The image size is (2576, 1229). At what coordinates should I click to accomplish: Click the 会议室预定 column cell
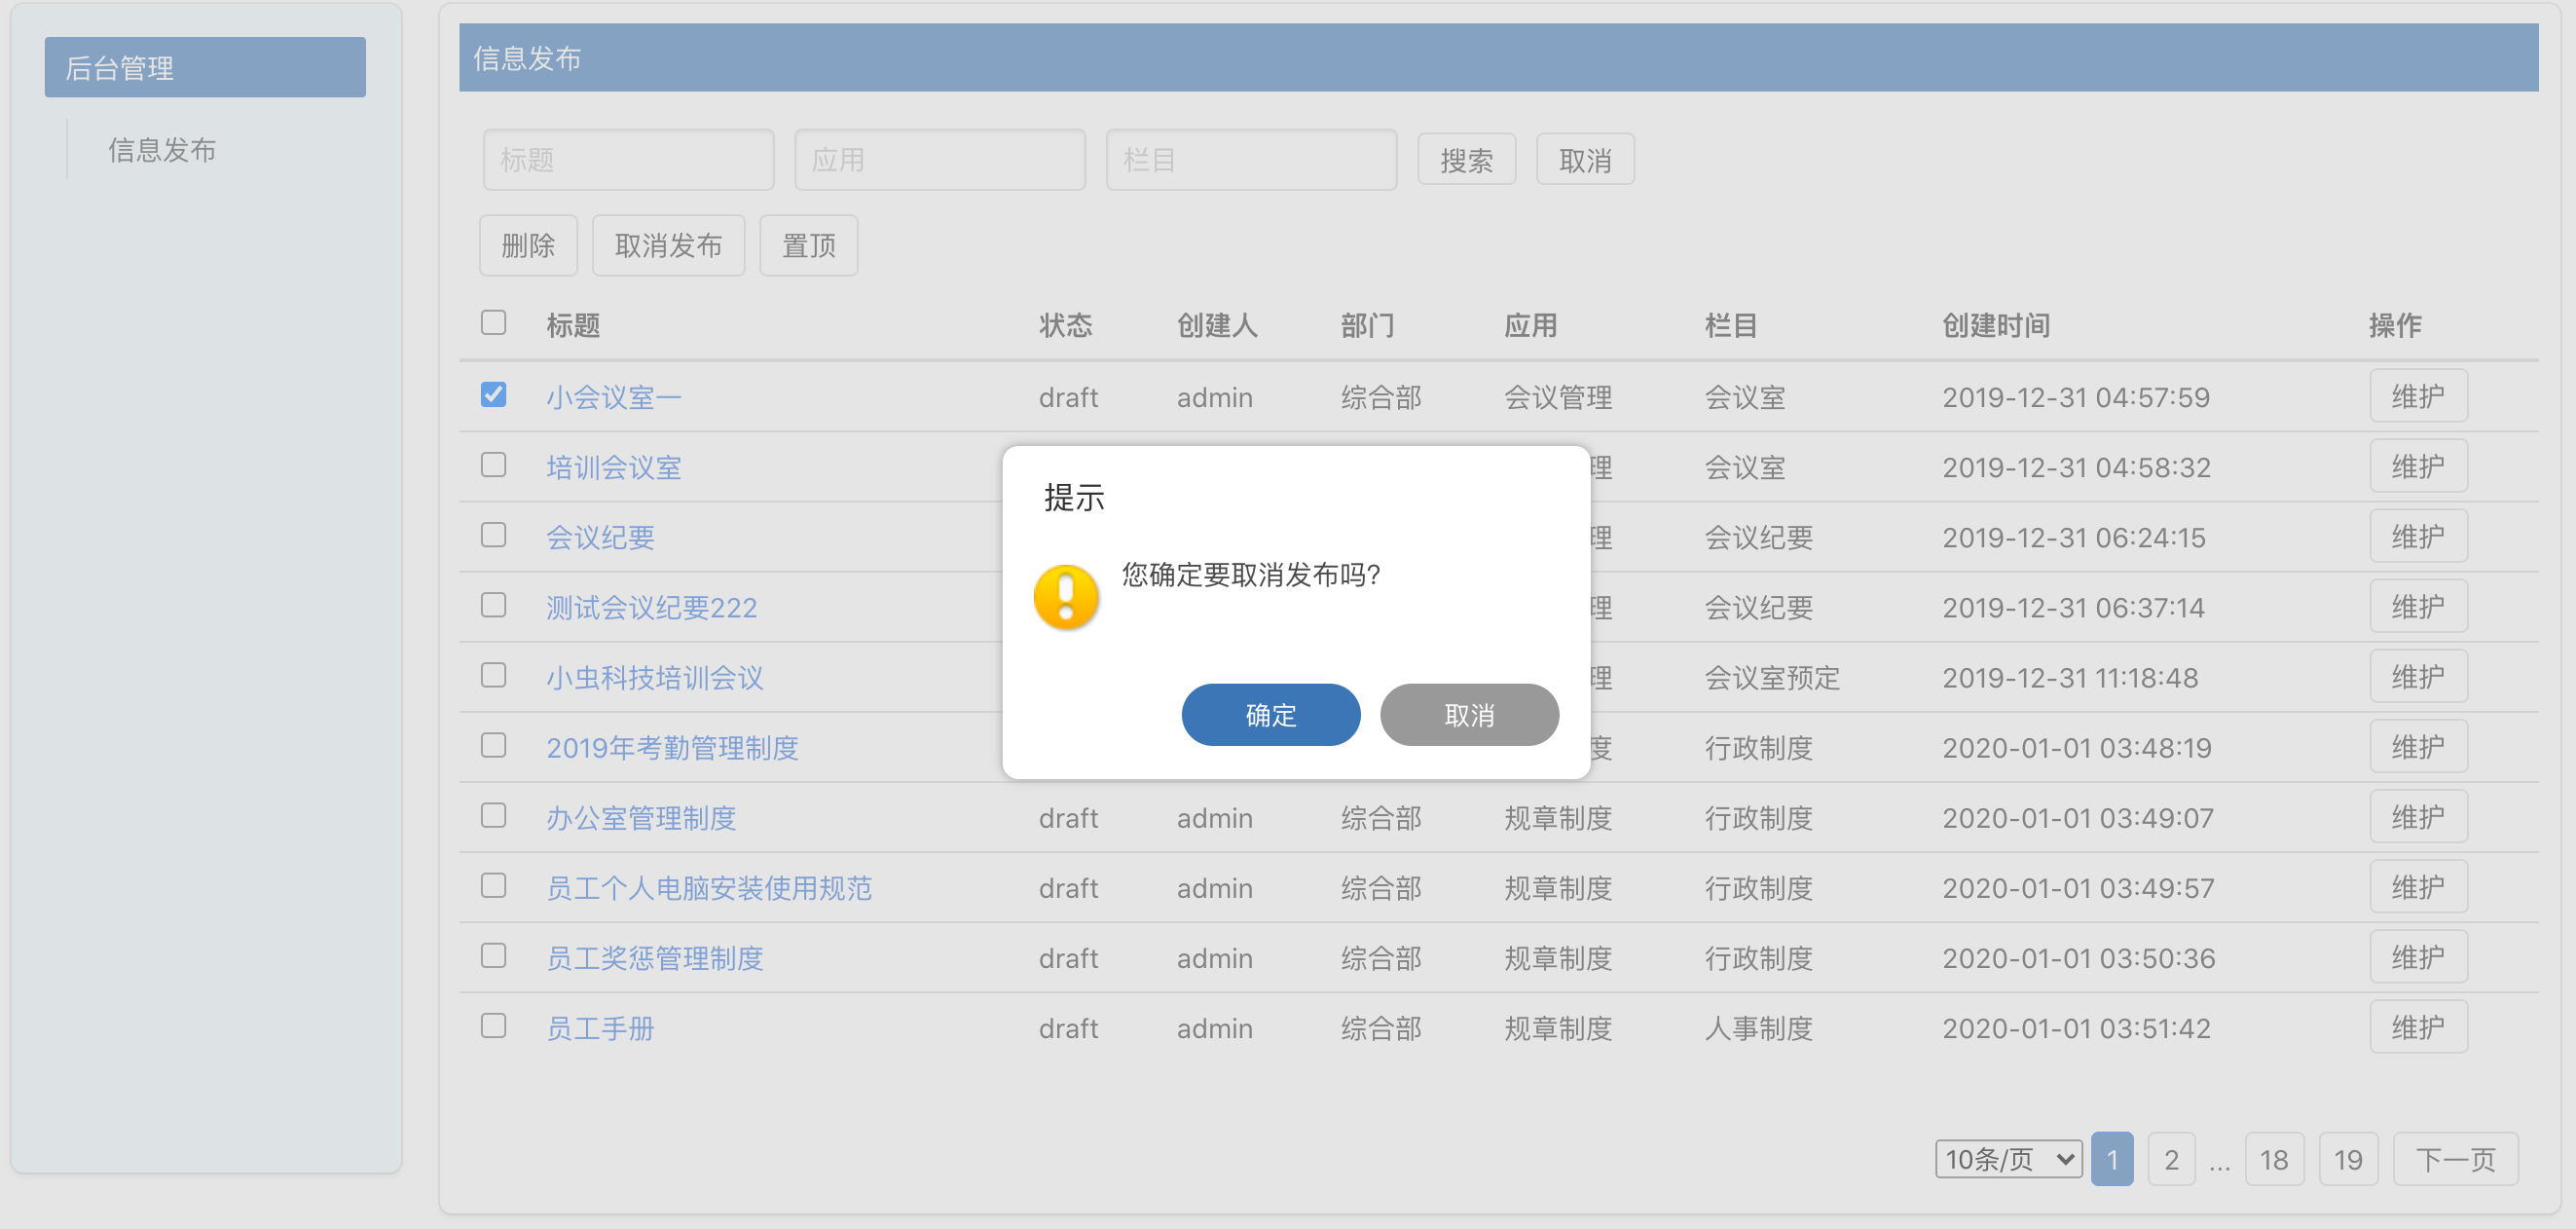tap(1772, 677)
